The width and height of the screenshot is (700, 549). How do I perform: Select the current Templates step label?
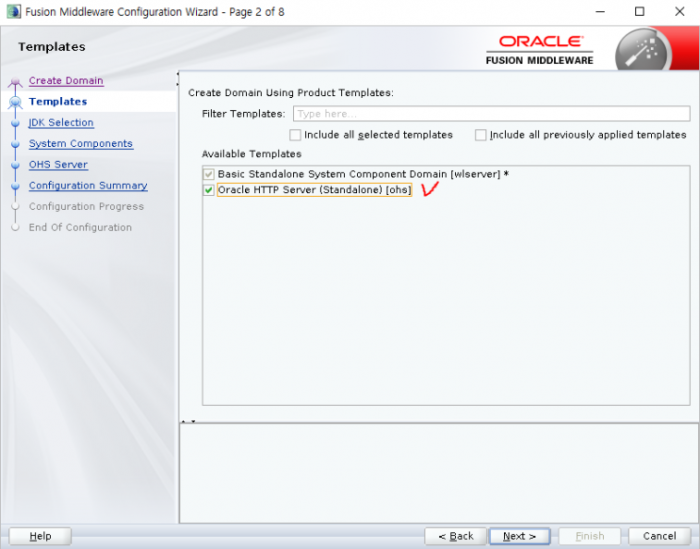pos(58,102)
